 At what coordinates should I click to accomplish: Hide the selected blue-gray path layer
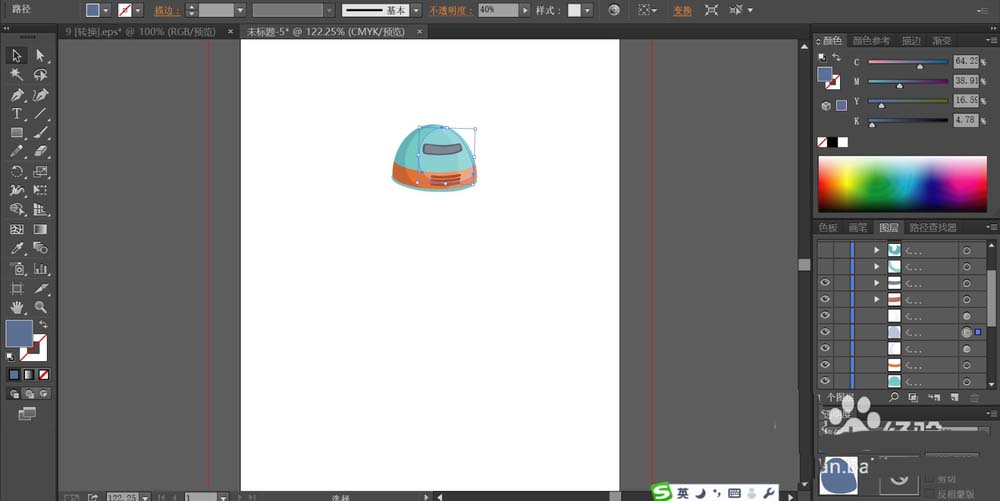825,332
